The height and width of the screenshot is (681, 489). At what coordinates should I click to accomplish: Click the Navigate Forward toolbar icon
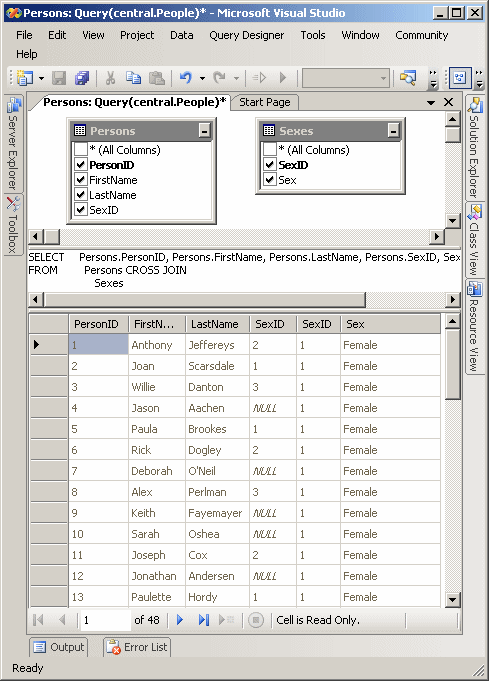(x=259, y=78)
